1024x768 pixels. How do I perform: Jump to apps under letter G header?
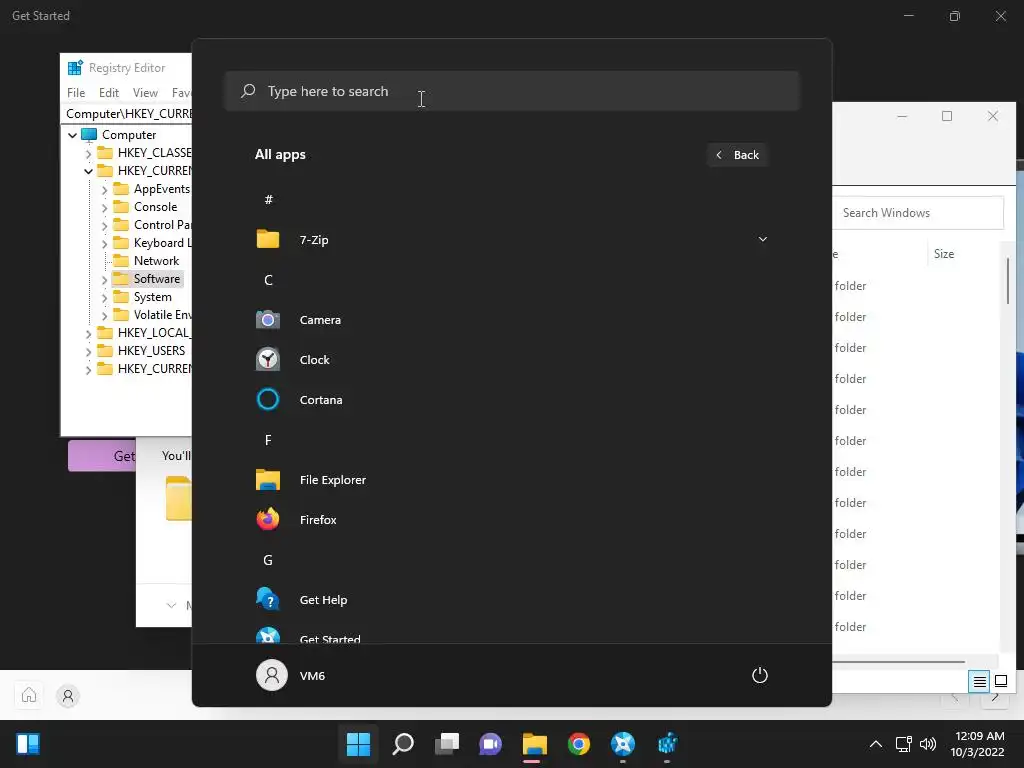(268, 560)
